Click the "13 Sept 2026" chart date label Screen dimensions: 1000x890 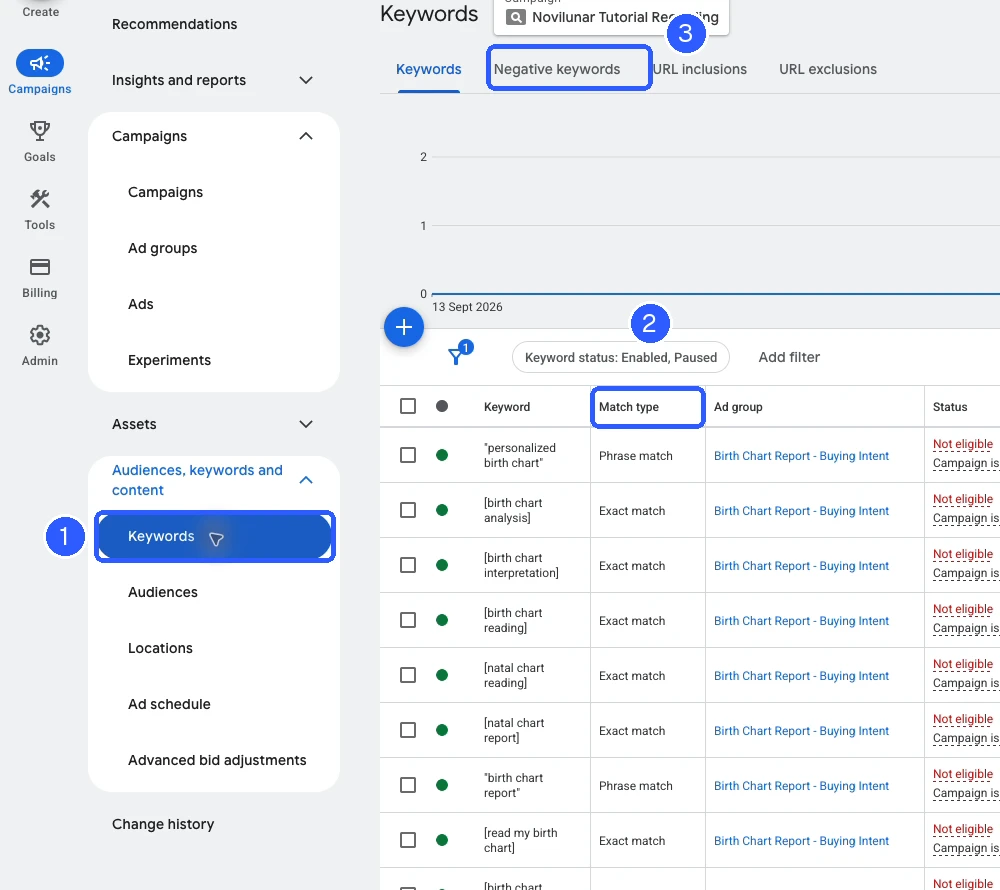pyautogui.click(x=467, y=307)
